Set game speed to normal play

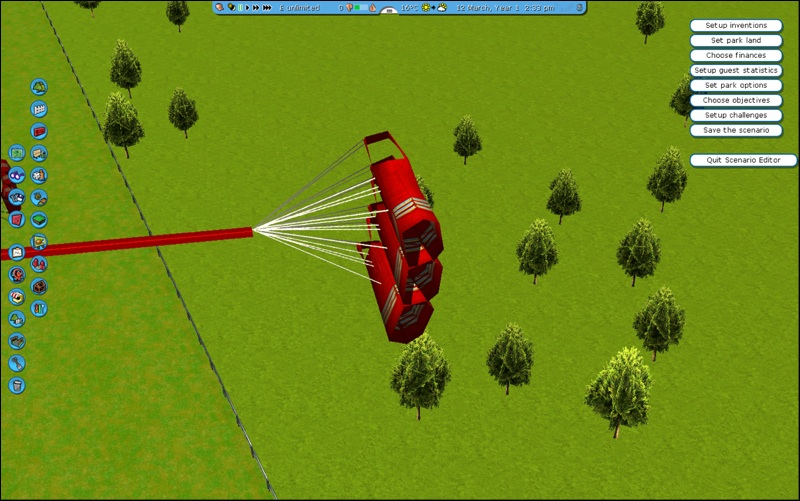pyautogui.click(x=247, y=8)
